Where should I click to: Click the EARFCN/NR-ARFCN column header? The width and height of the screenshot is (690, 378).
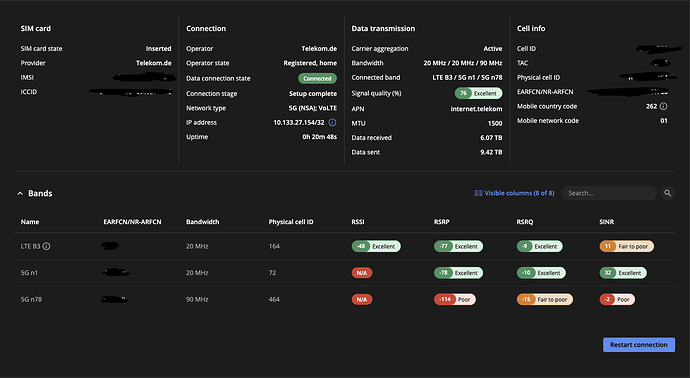tap(132, 222)
